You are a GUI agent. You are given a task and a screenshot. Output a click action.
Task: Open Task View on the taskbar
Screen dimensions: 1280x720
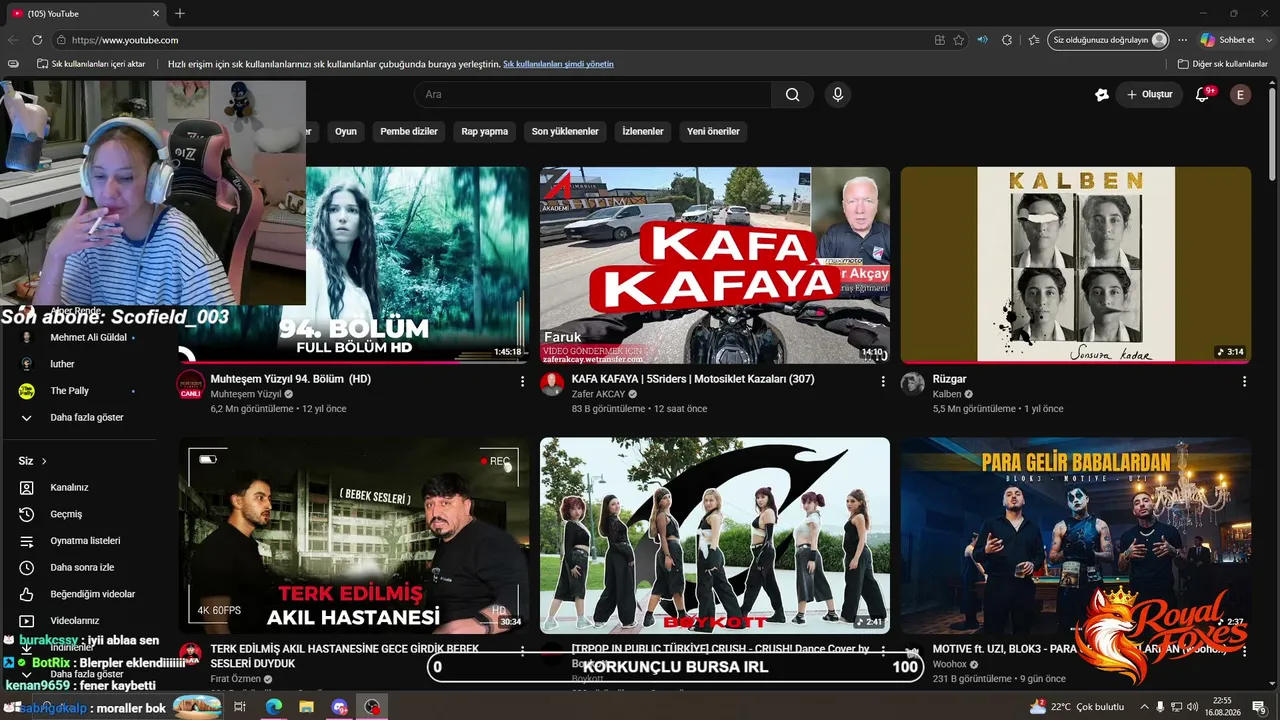point(240,707)
